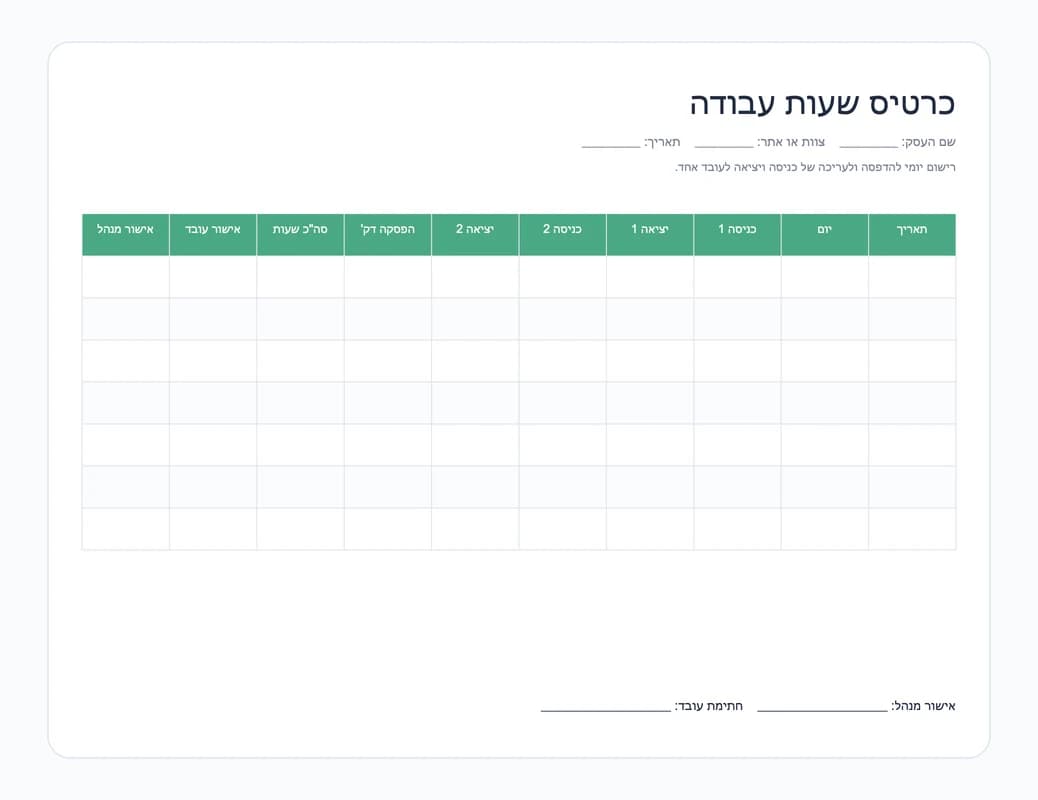The height and width of the screenshot is (800, 1038).
Task: Click the label שם העסק
Action: point(929,142)
